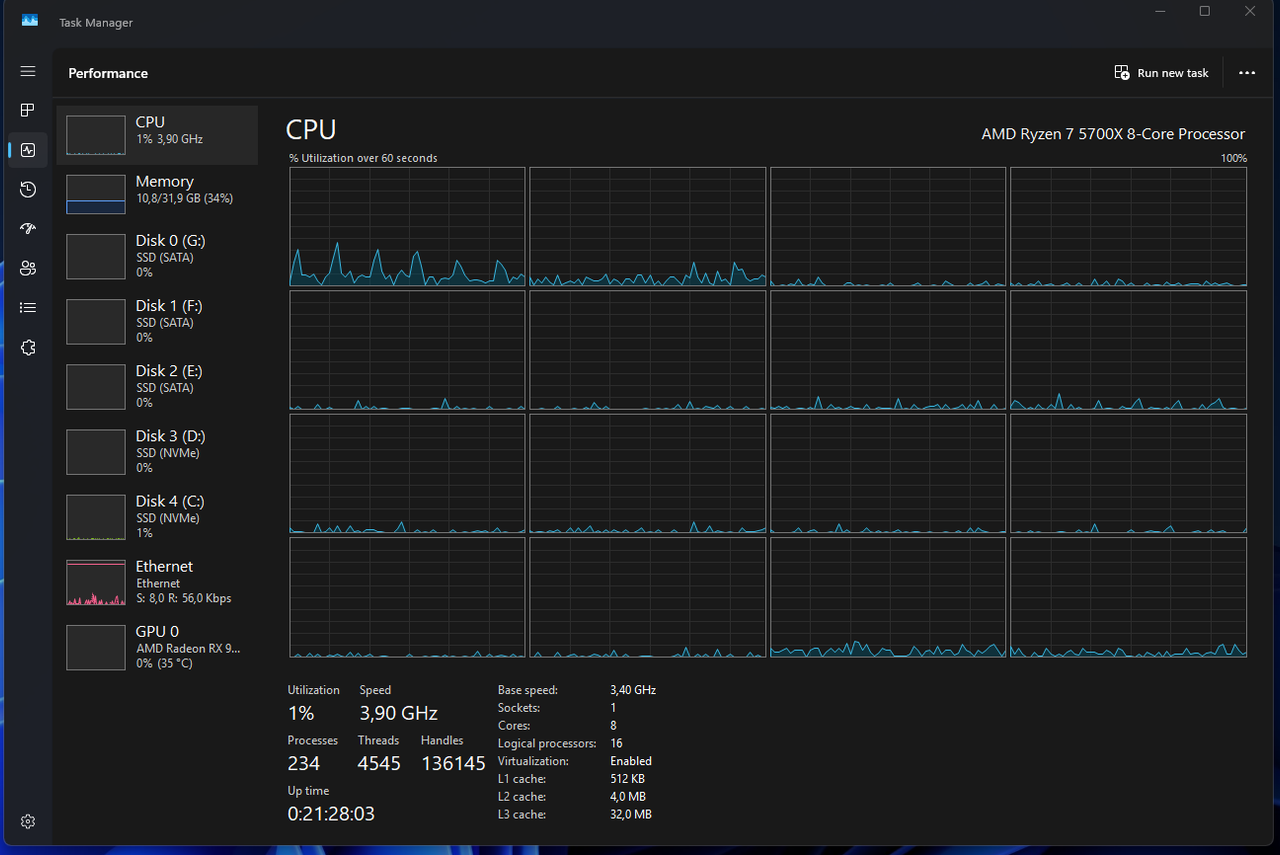Click the CPU mini graph thumbnail
The height and width of the screenshot is (855, 1280).
[96, 135]
